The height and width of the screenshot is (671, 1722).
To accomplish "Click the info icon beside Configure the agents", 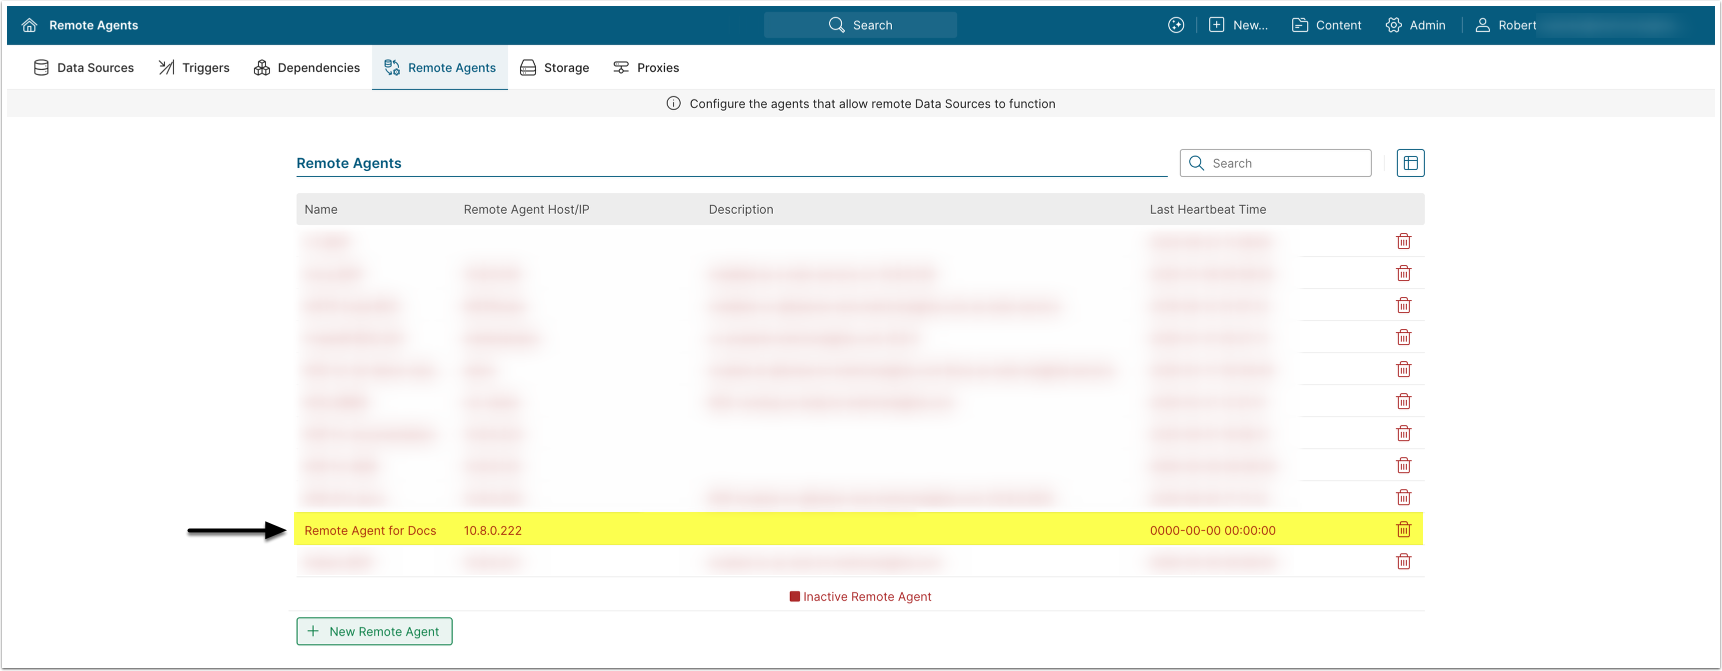I will pos(674,104).
